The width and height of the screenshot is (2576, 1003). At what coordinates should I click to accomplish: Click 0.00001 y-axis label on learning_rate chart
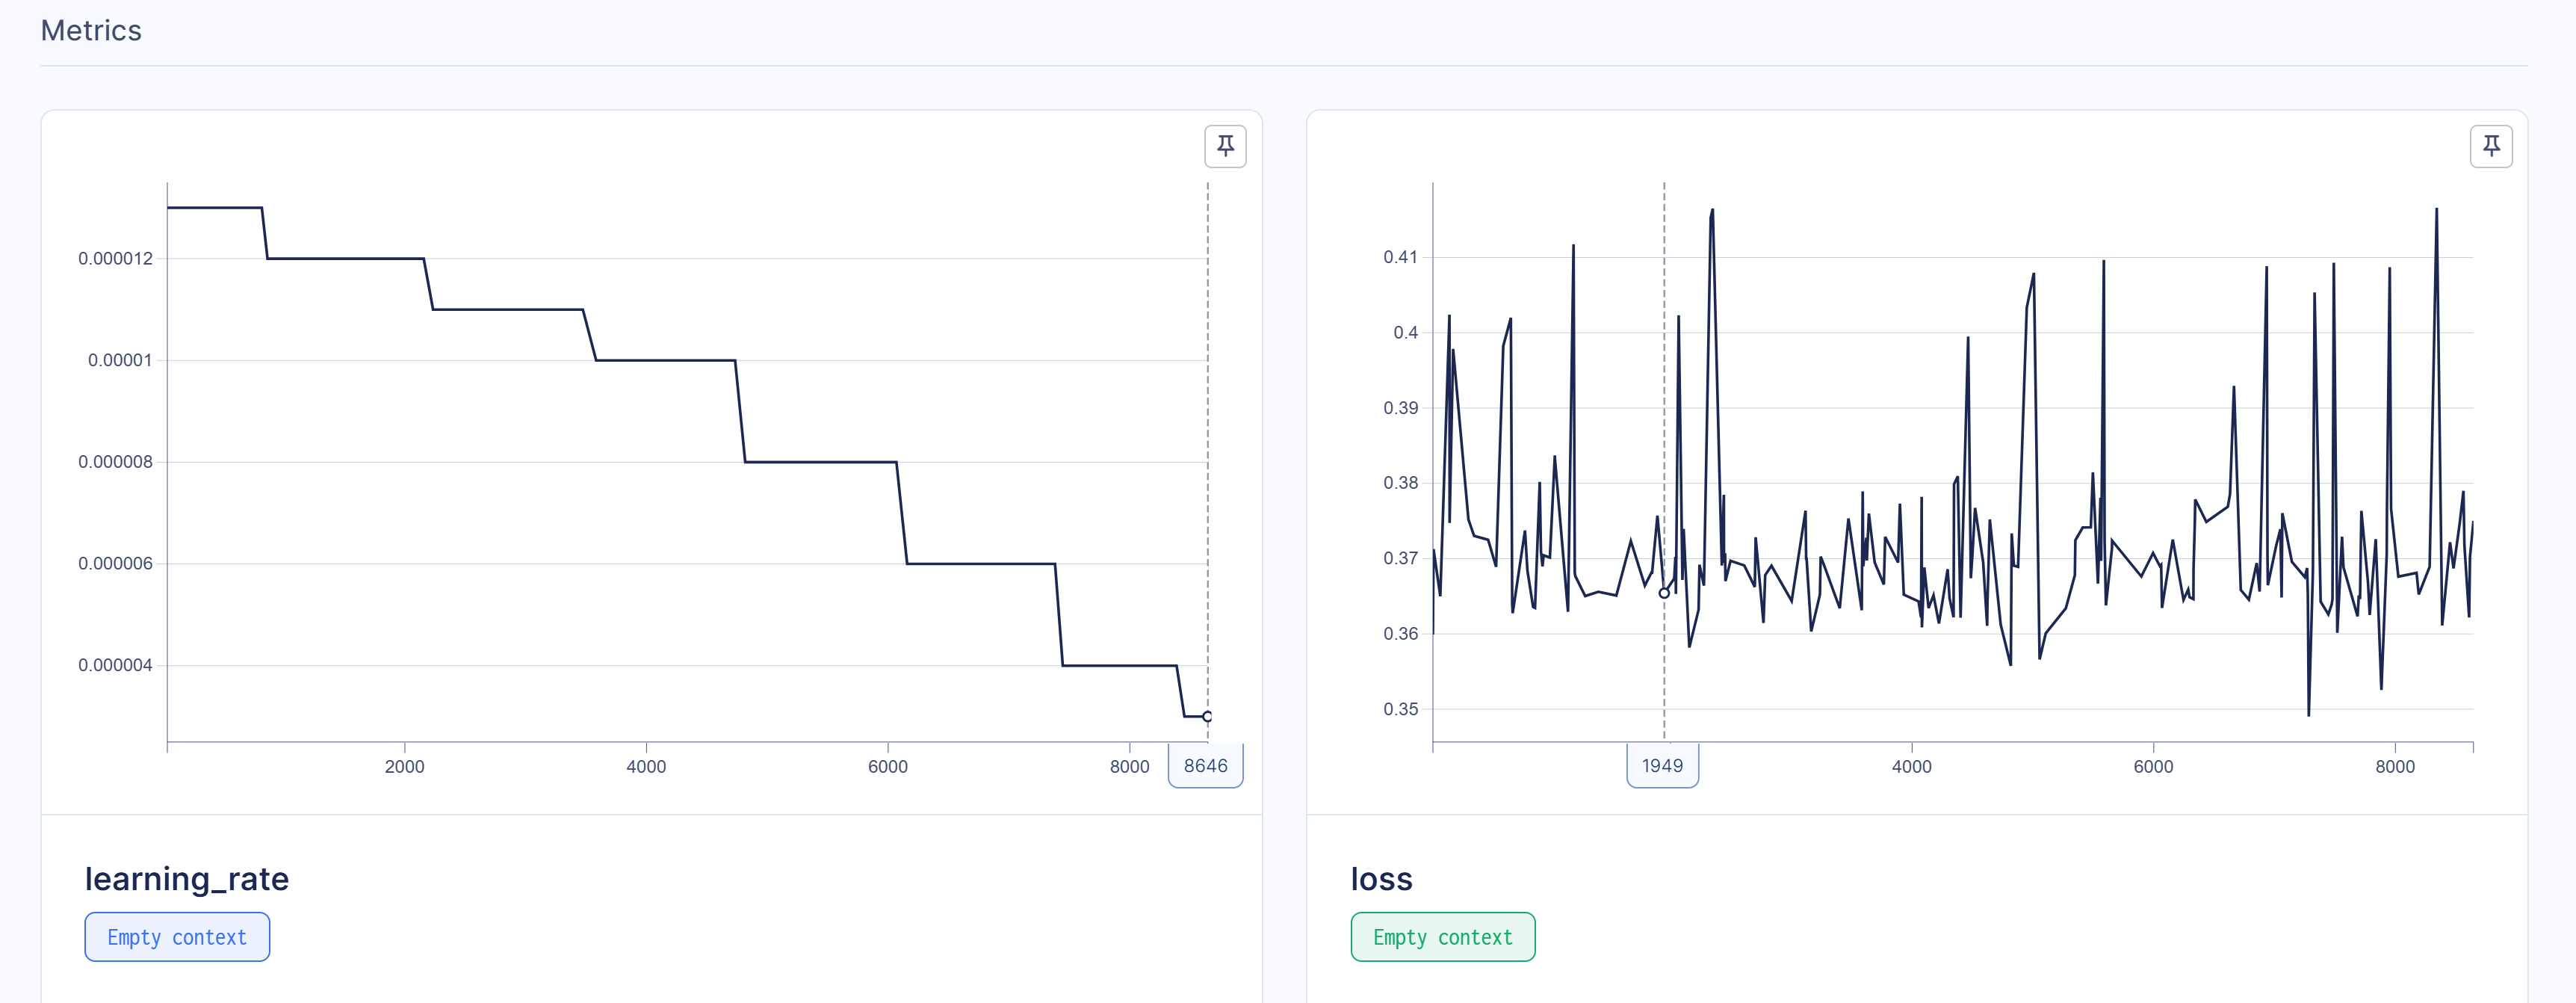coord(120,360)
